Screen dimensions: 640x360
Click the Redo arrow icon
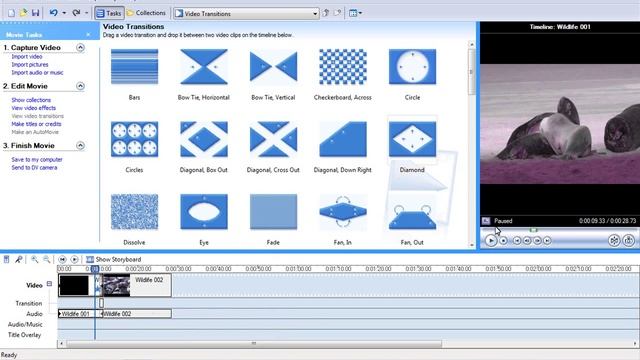(76, 13)
